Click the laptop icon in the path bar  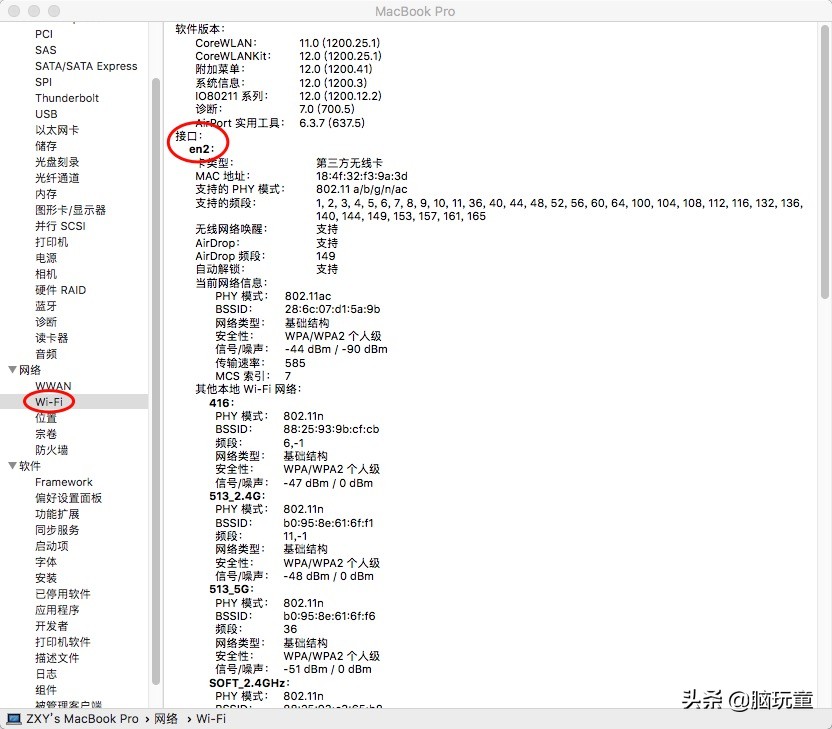13,718
